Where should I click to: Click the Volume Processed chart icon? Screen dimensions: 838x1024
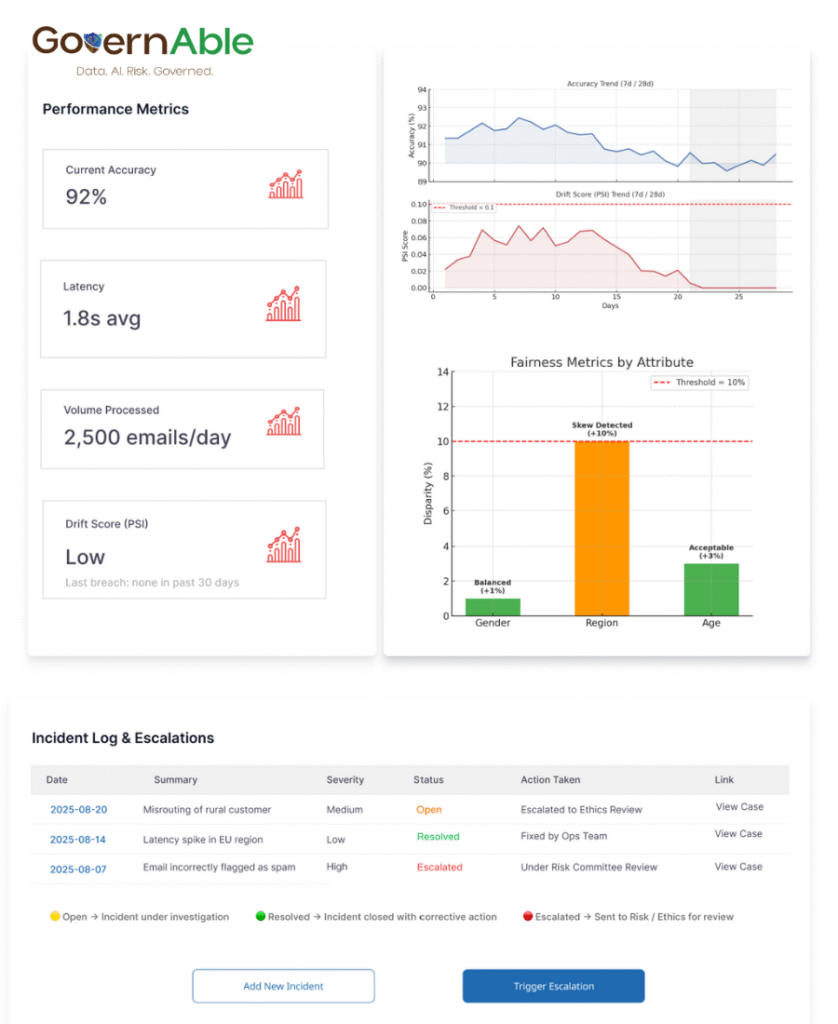pyautogui.click(x=284, y=421)
